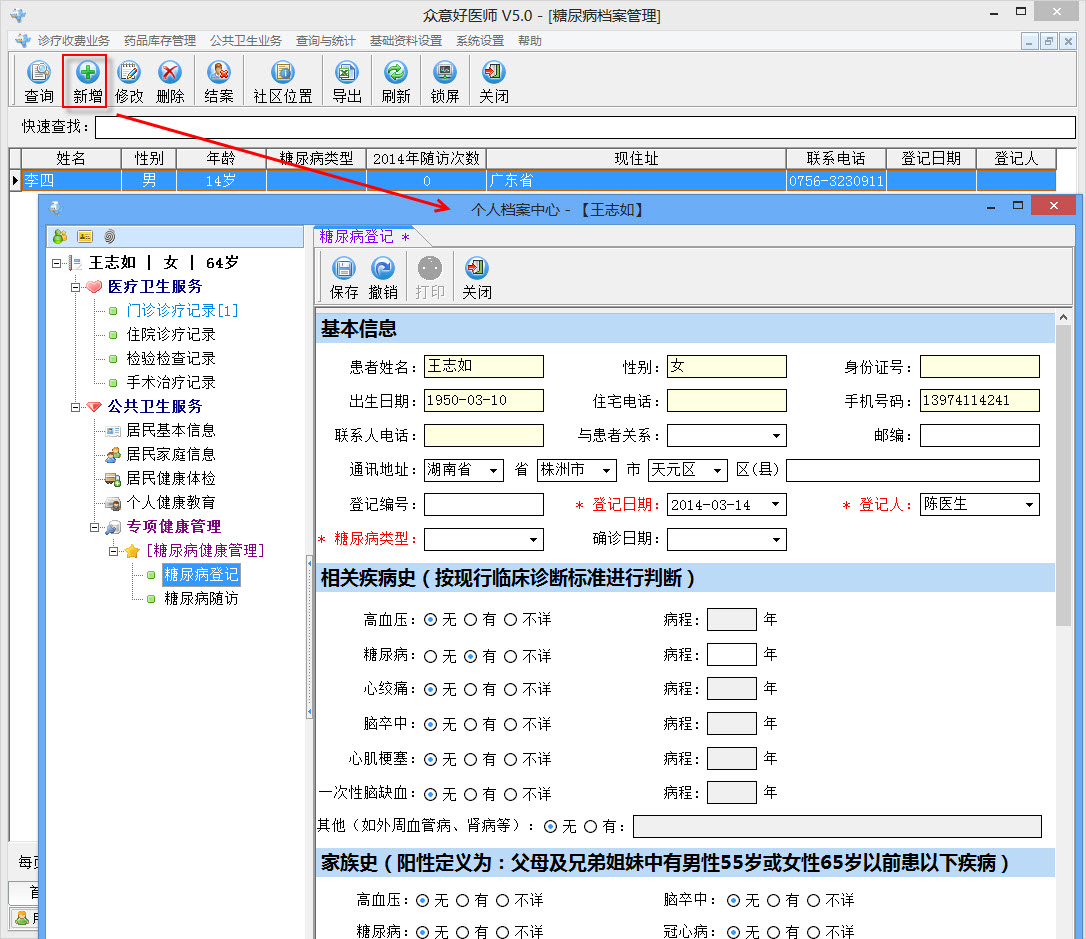Click the 导出 export icon
The width and height of the screenshot is (1086, 939).
point(346,81)
